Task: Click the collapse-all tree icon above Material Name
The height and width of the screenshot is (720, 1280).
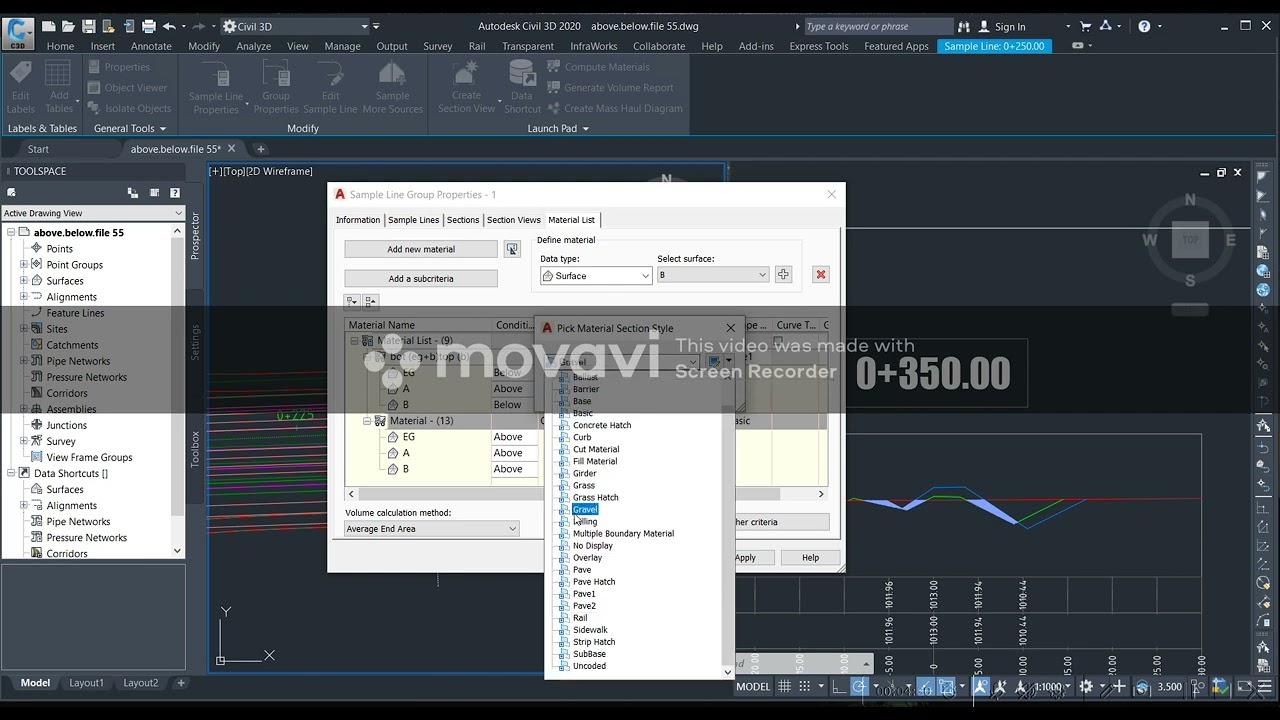Action: [371, 301]
